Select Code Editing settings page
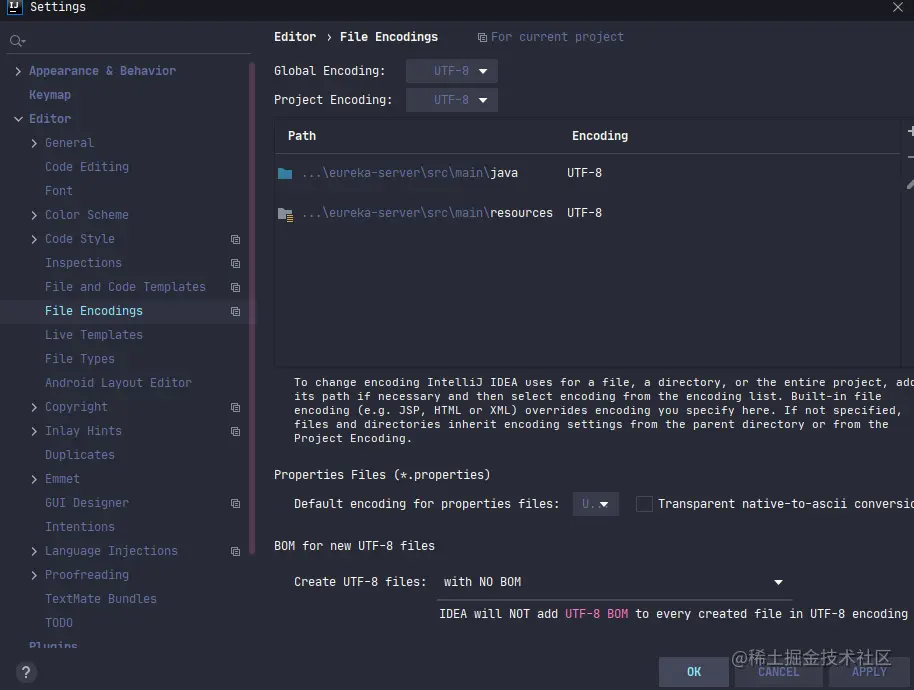This screenshot has height=690, width=914. (87, 167)
